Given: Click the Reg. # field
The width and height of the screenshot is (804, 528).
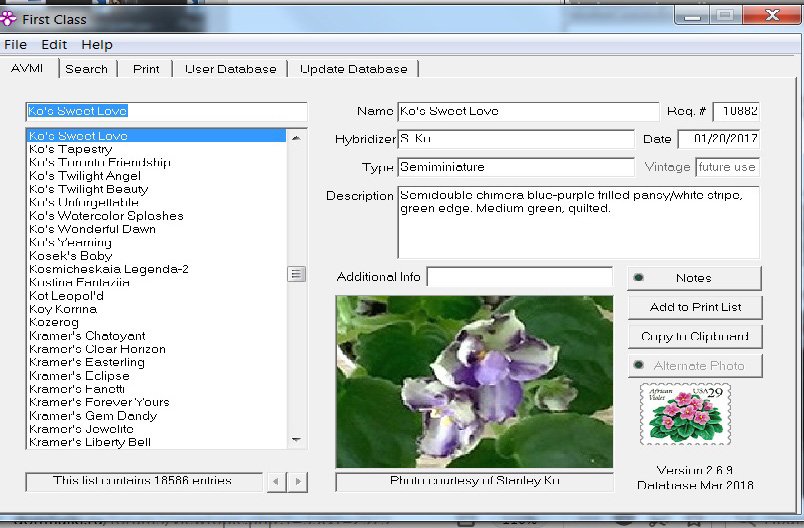Looking at the screenshot, I should click(736, 111).
